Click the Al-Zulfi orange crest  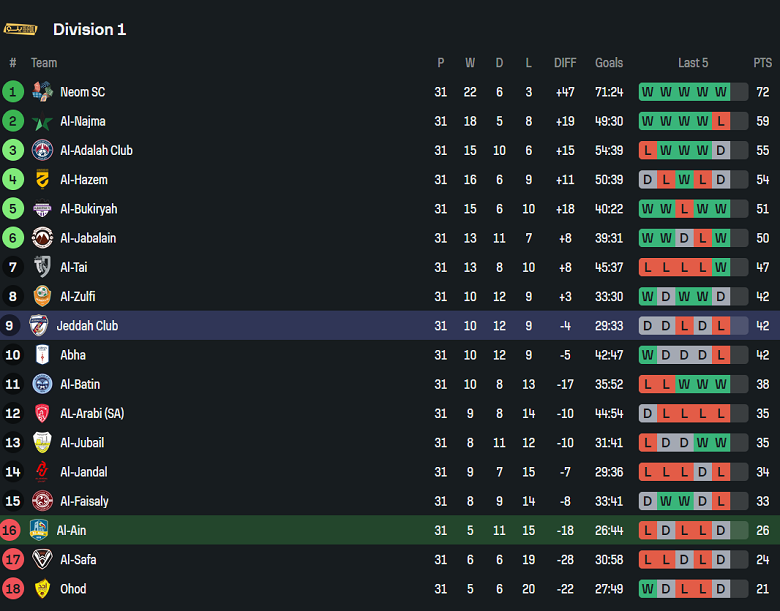tap(42, 297)
